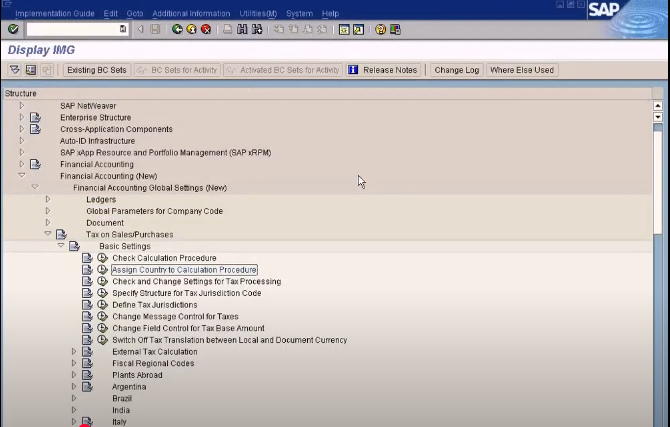The width and height of the screenshot is (670, 427).
Task: Run Specify Structure for Tax Jurisdiction Code execute icon
Action: click(102, 293)
